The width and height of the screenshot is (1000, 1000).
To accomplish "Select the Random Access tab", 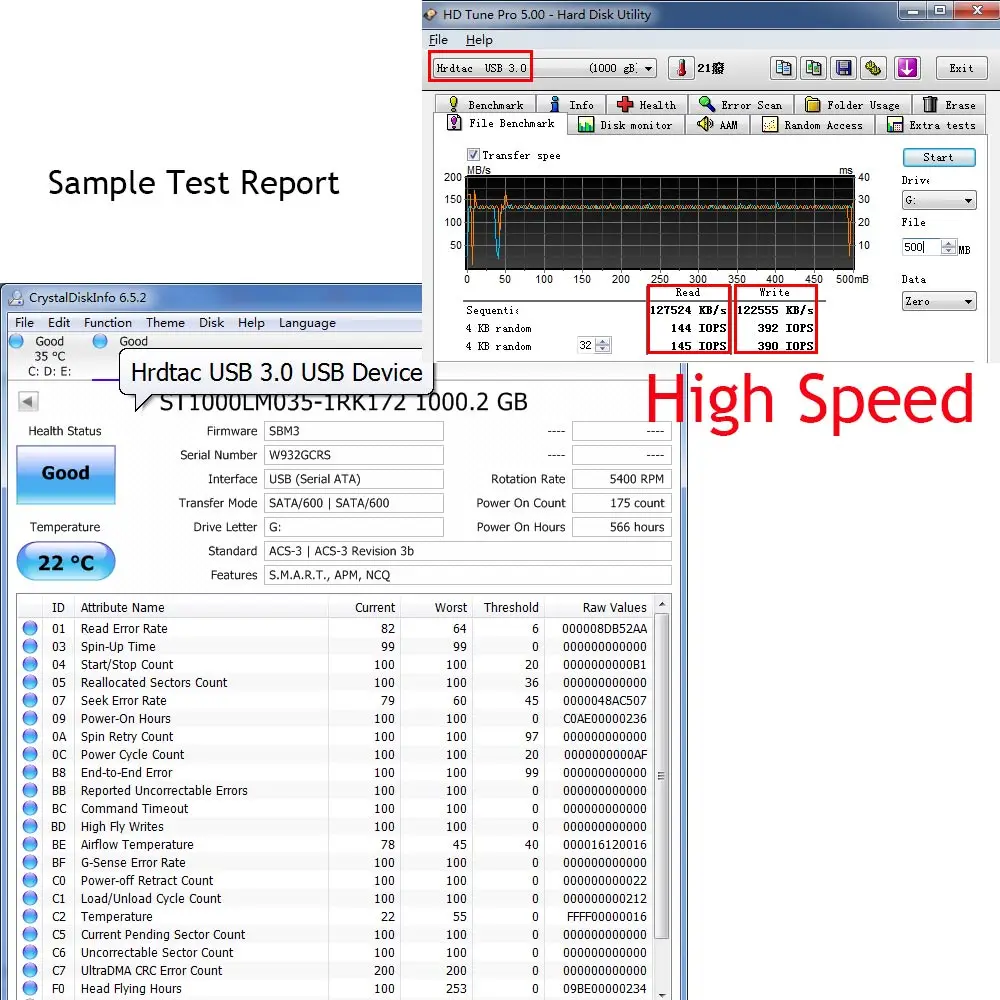I will 812,125.
